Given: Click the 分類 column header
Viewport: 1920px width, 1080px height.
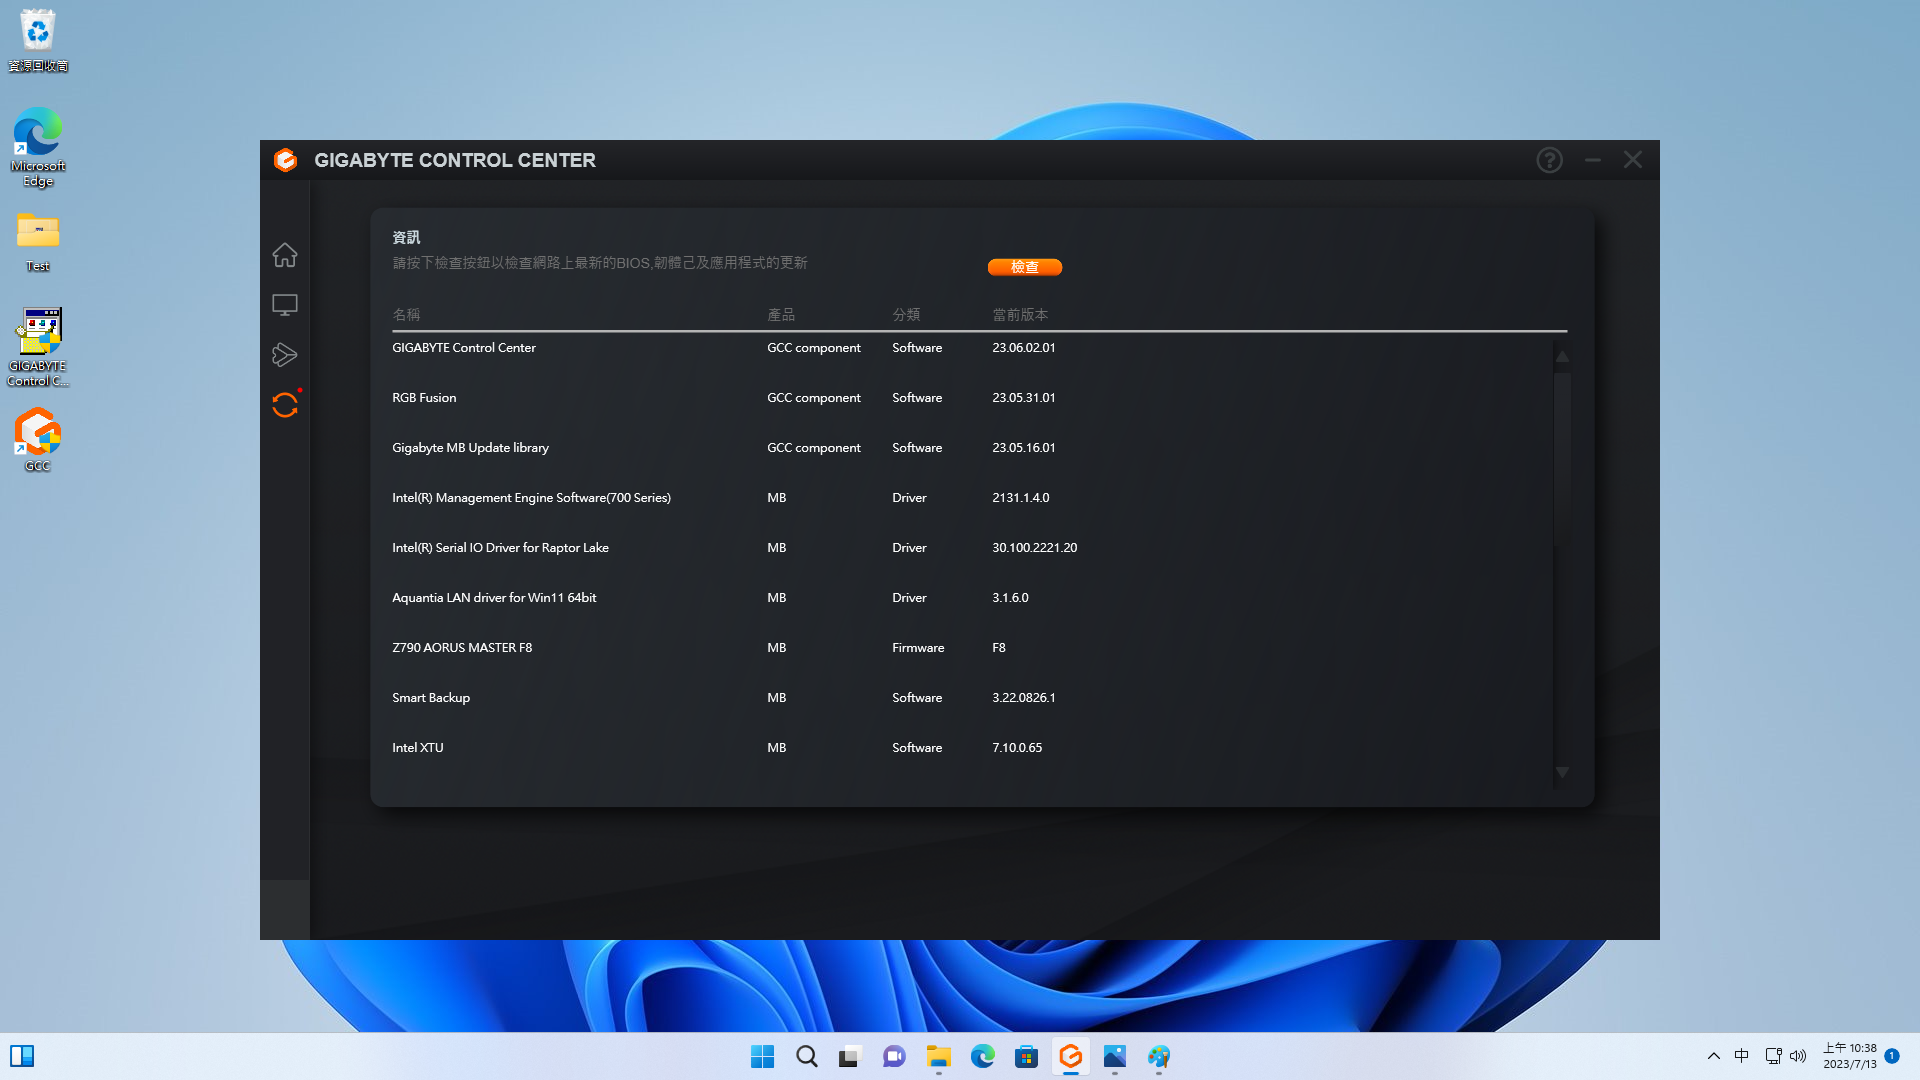Looking at the screenshot, I should pos(906,315).
